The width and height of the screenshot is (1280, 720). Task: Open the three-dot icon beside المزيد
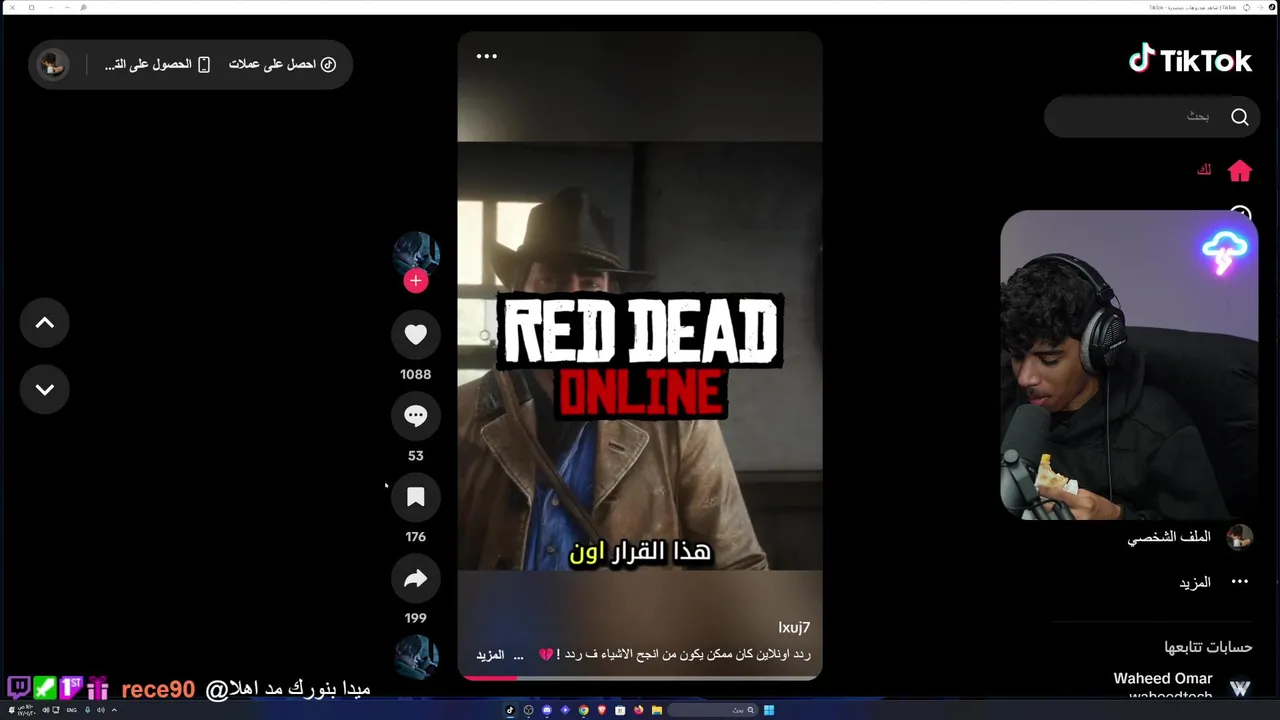coord(1240,582)
